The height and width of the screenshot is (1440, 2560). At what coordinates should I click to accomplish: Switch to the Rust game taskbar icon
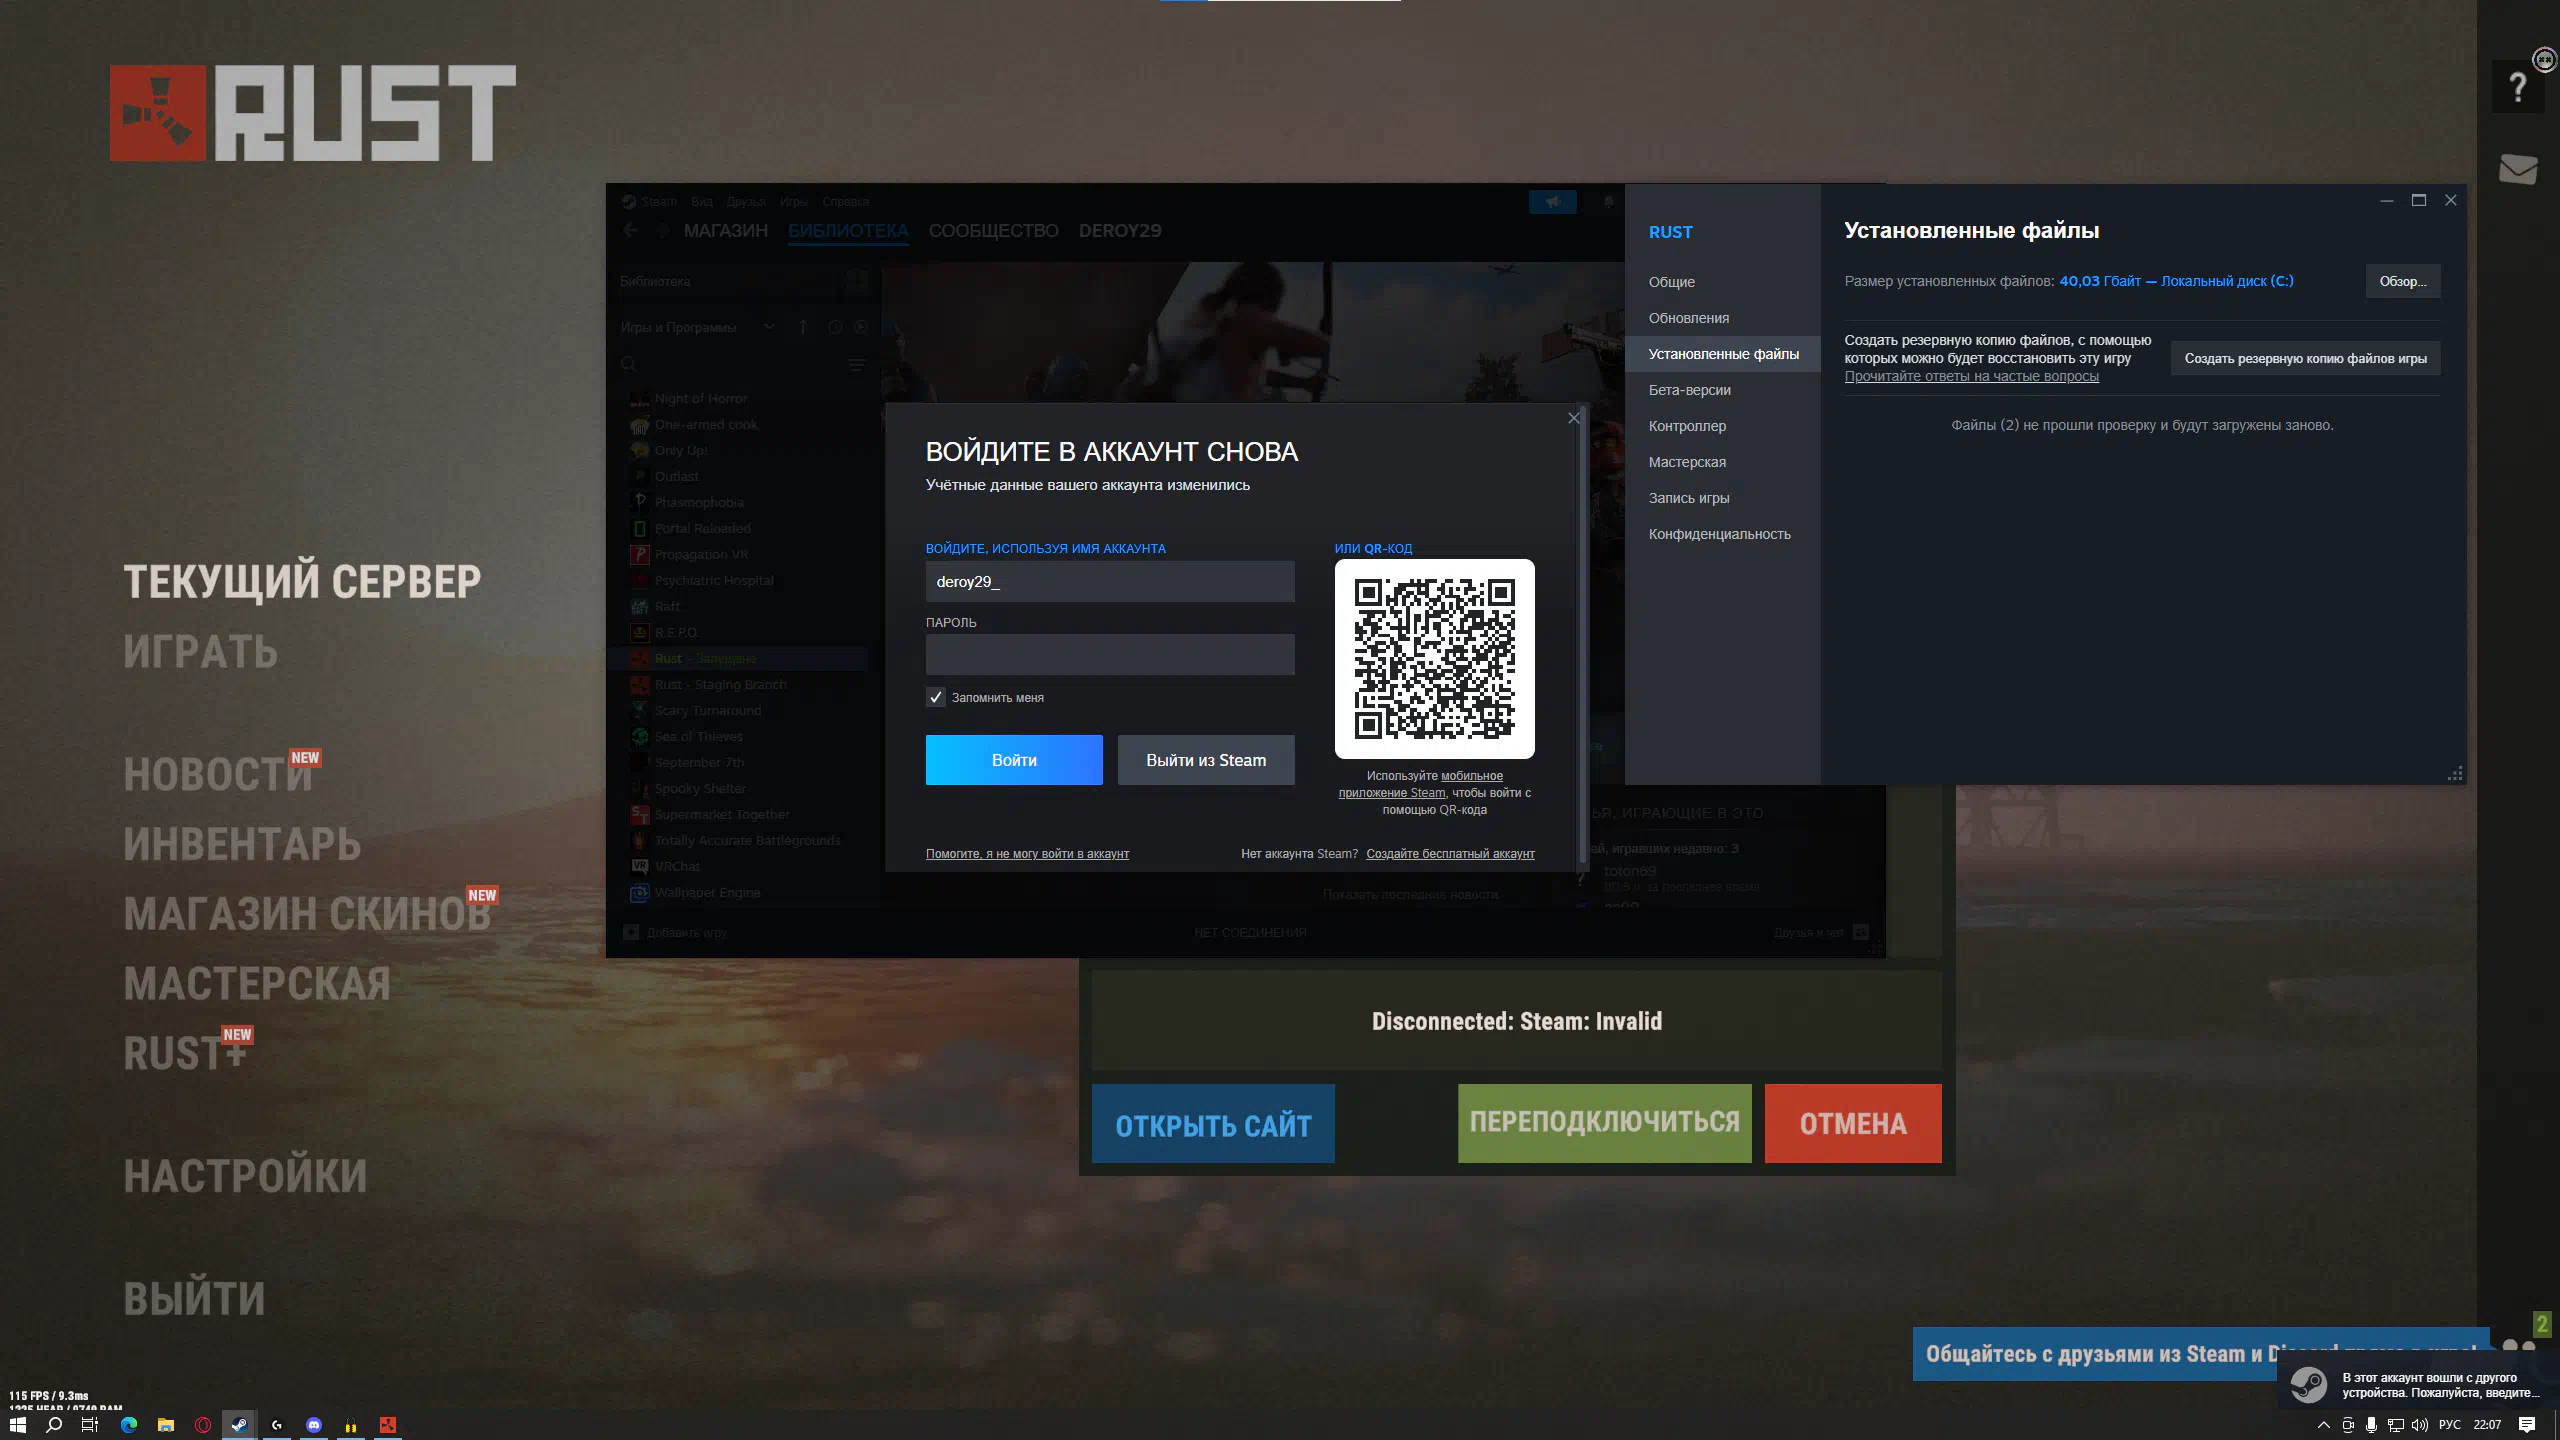(388, 1425)
